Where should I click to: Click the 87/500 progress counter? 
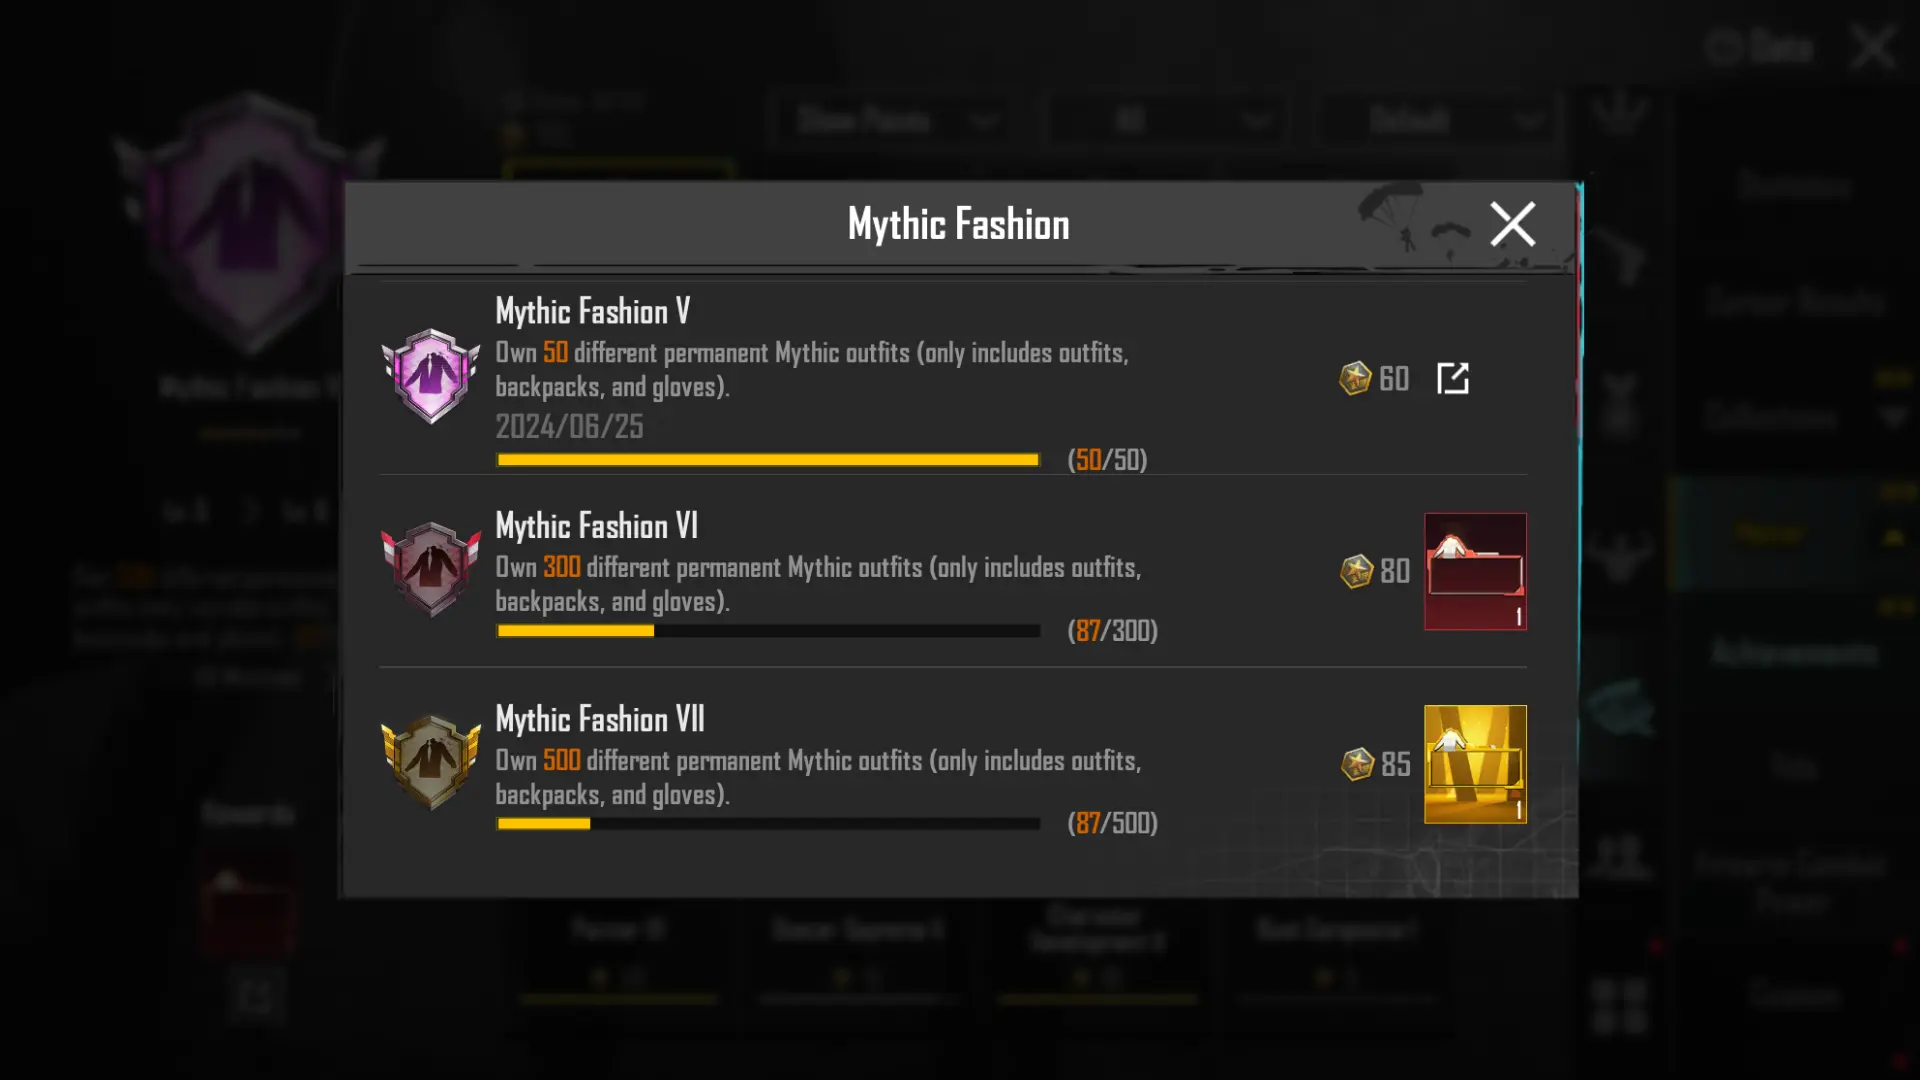click(x=1112, y=823)
